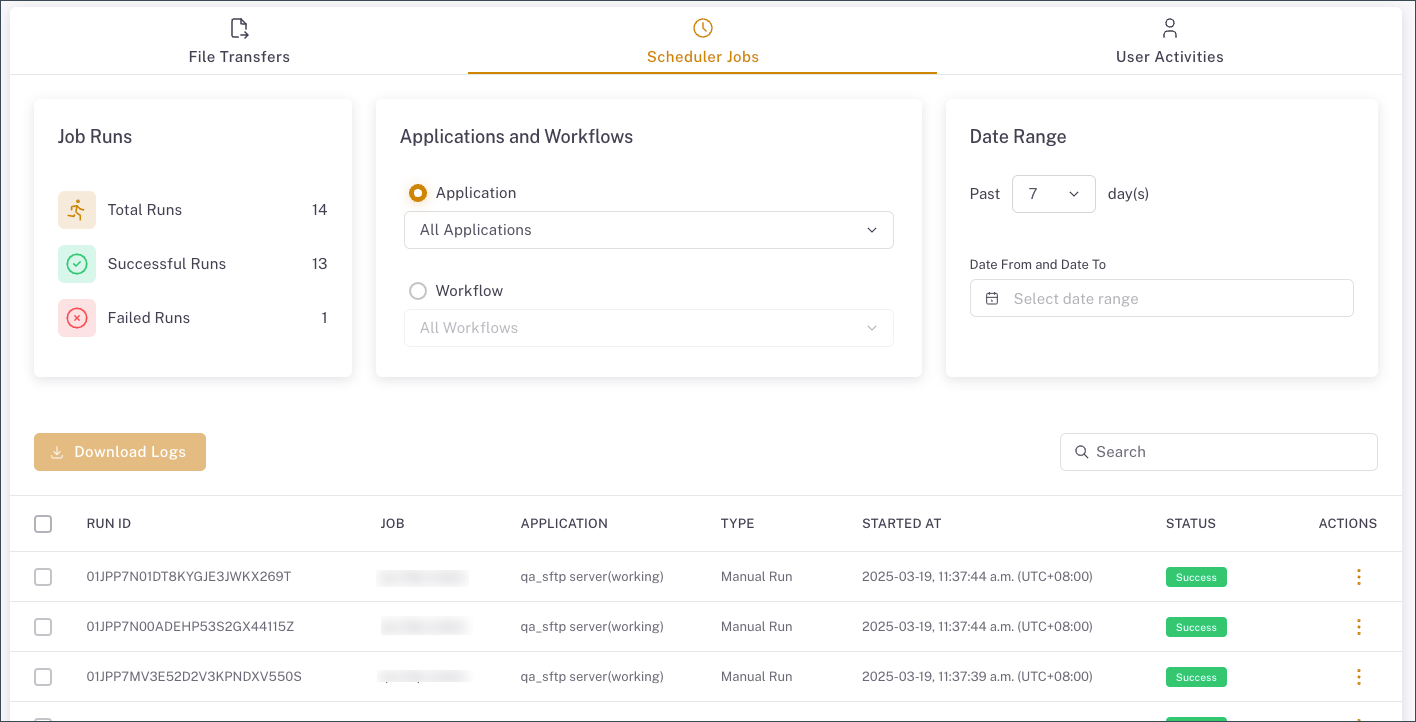Click the timestamp 2025-03-19, 11:37:39 a.m.
The height and width of the screenshot is (722, 1416).
pyautogui.click(x=977, y=677)
